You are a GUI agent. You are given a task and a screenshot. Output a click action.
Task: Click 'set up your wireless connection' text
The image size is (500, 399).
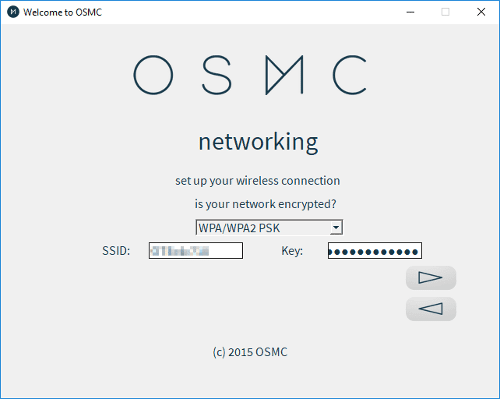point(258,181)
